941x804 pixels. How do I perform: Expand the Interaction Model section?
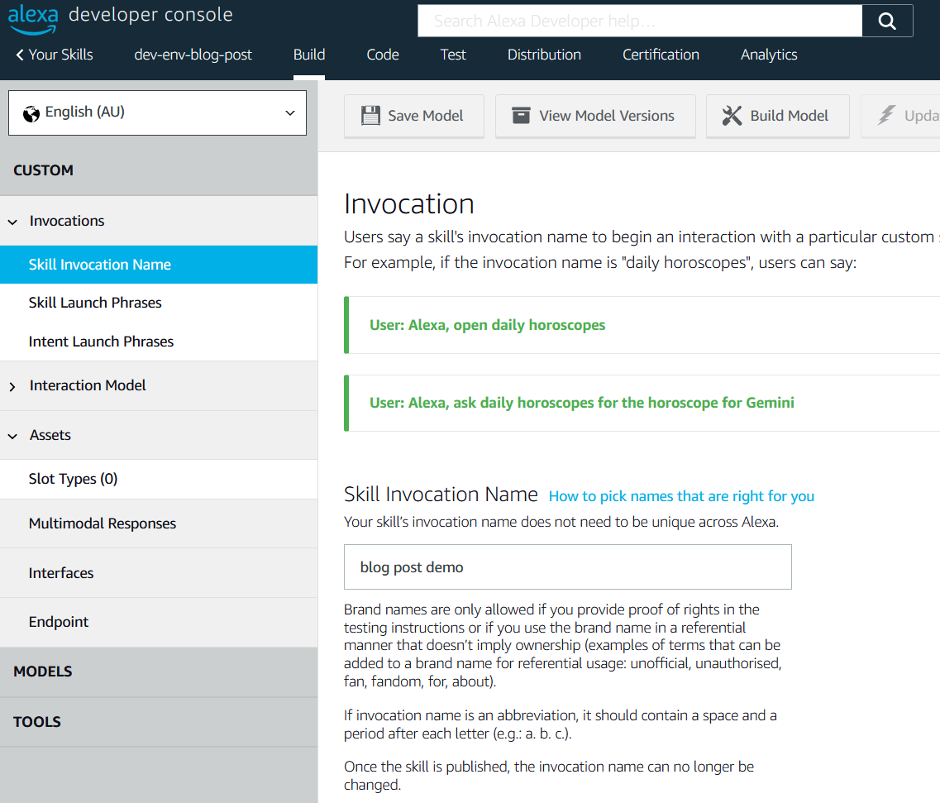click(x=12, y=385)
